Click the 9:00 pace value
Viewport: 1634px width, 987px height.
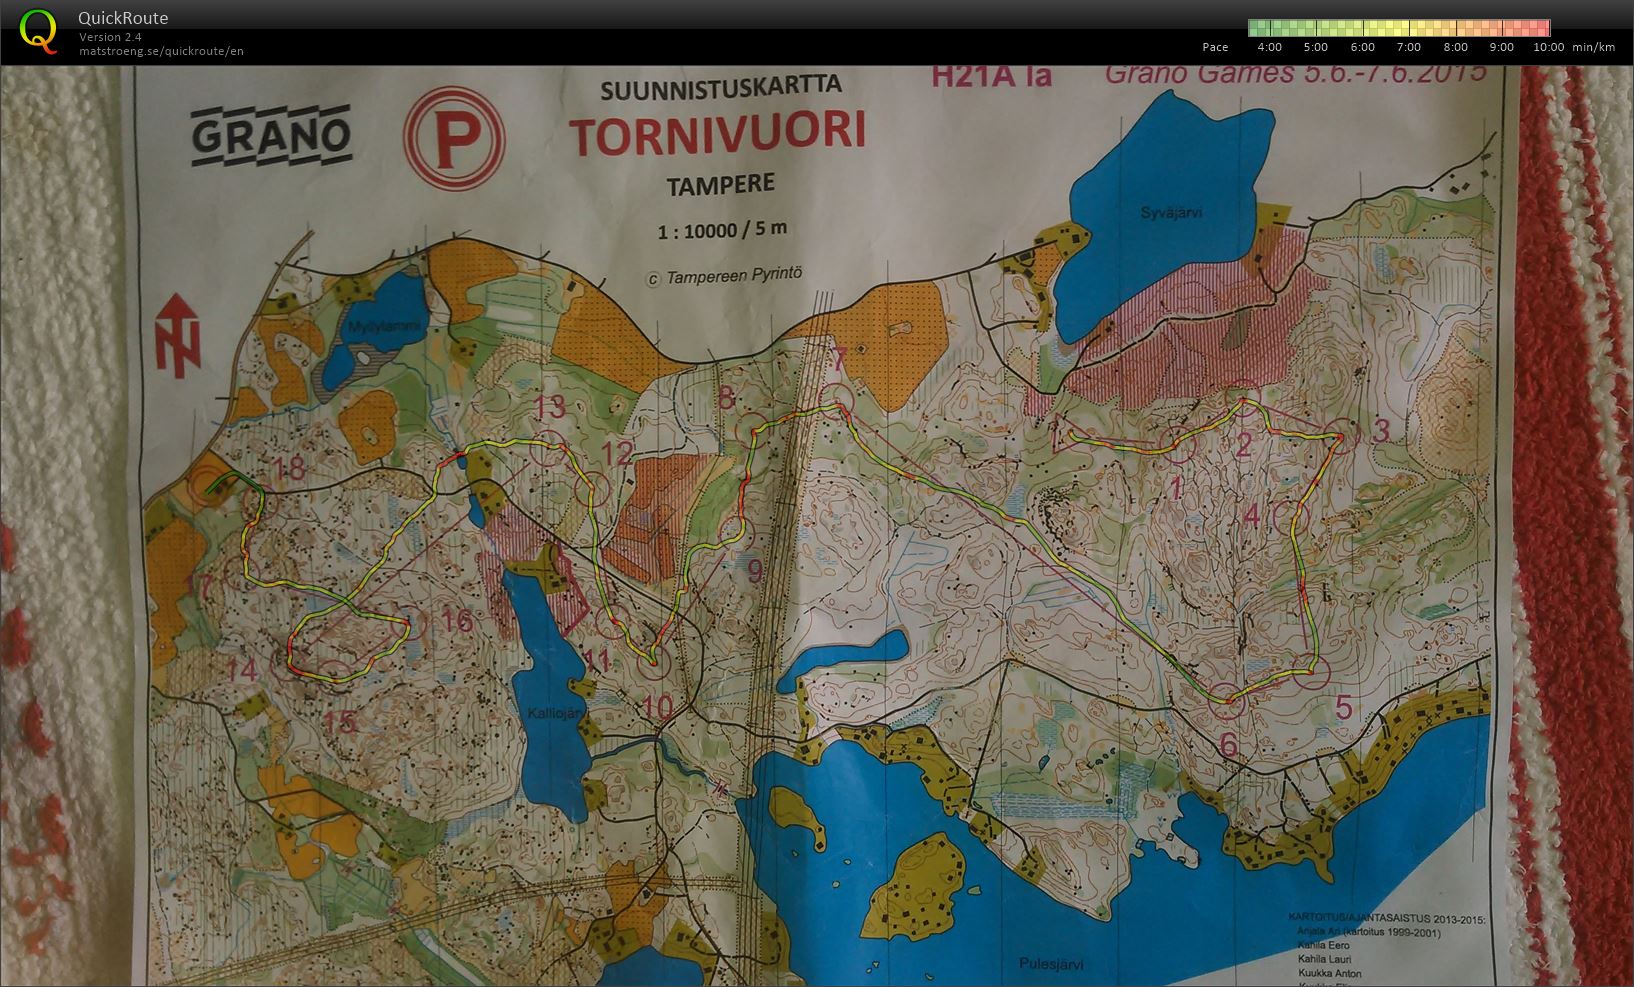pyautogui.click(x=1501, y=47)
